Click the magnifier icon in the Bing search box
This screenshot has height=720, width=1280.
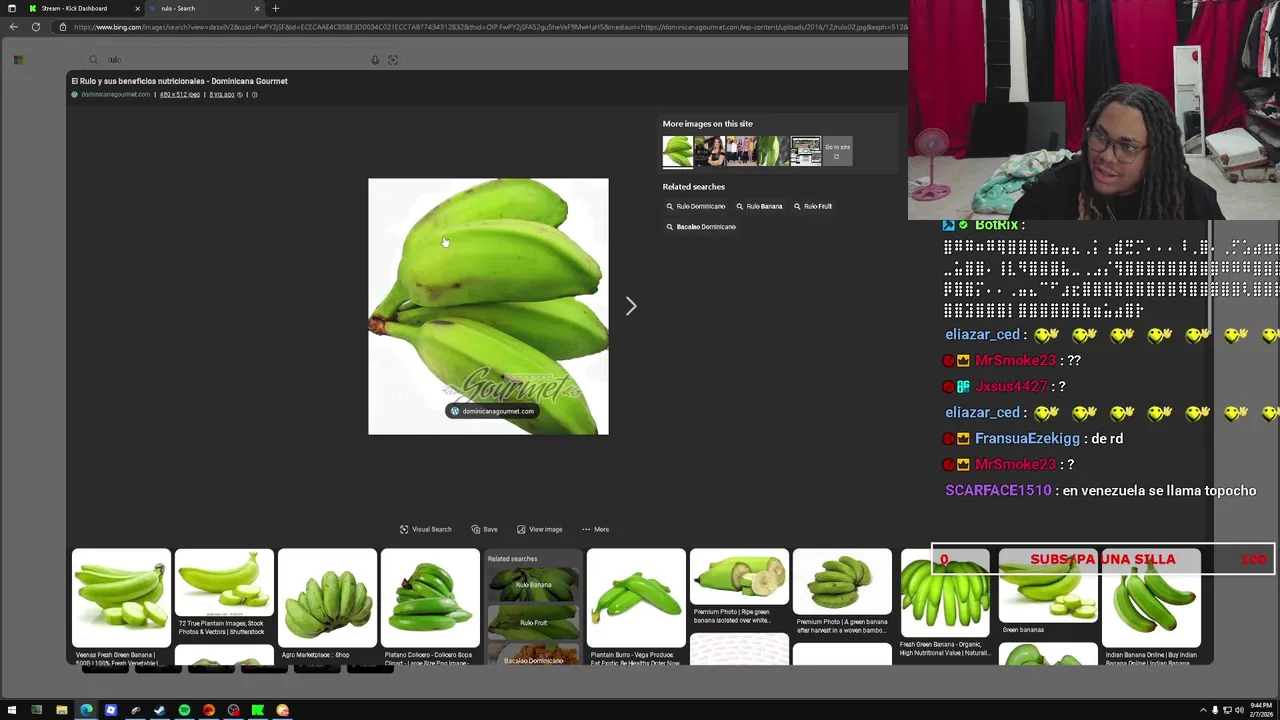[x=93, y=60]
